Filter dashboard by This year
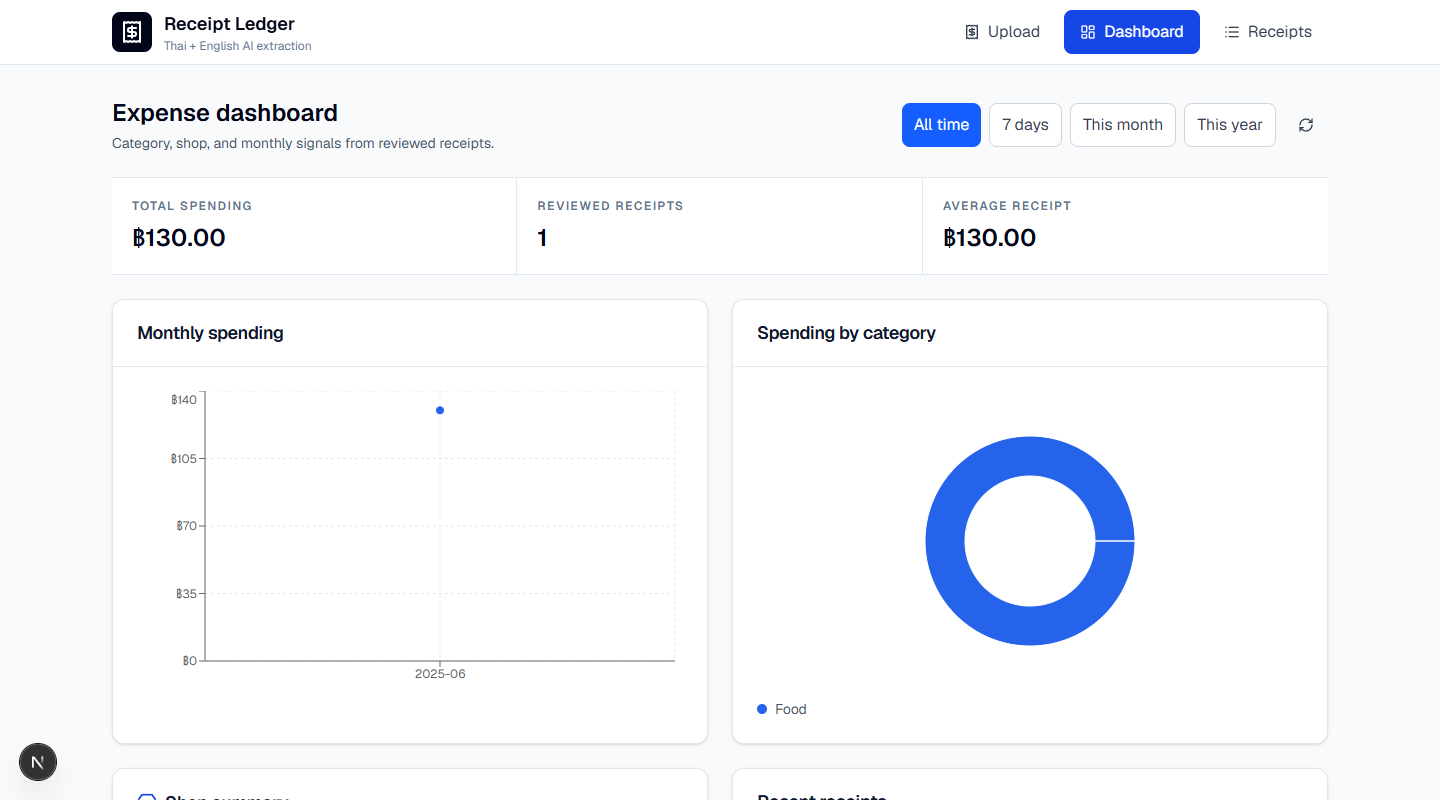Viewport: 1440px width, 800px height. click(1230, 125)
